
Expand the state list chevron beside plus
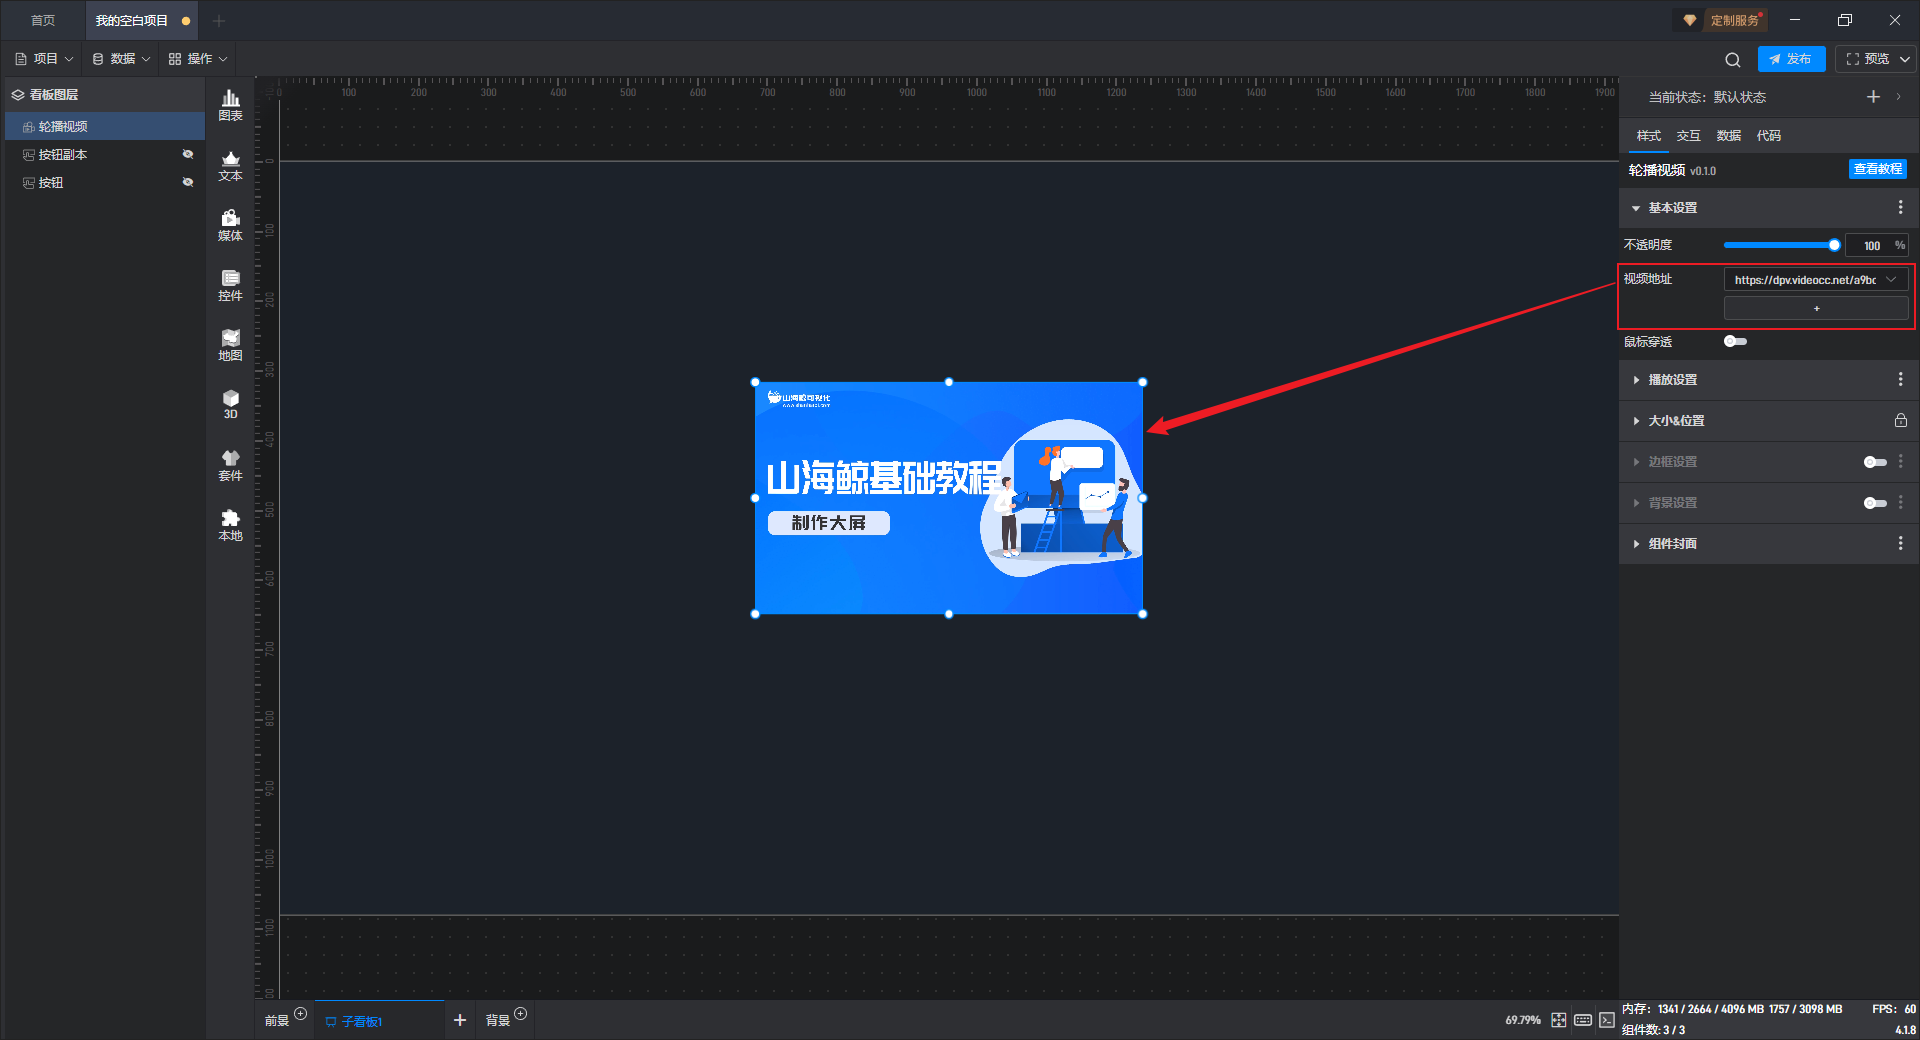point(1898,97)
